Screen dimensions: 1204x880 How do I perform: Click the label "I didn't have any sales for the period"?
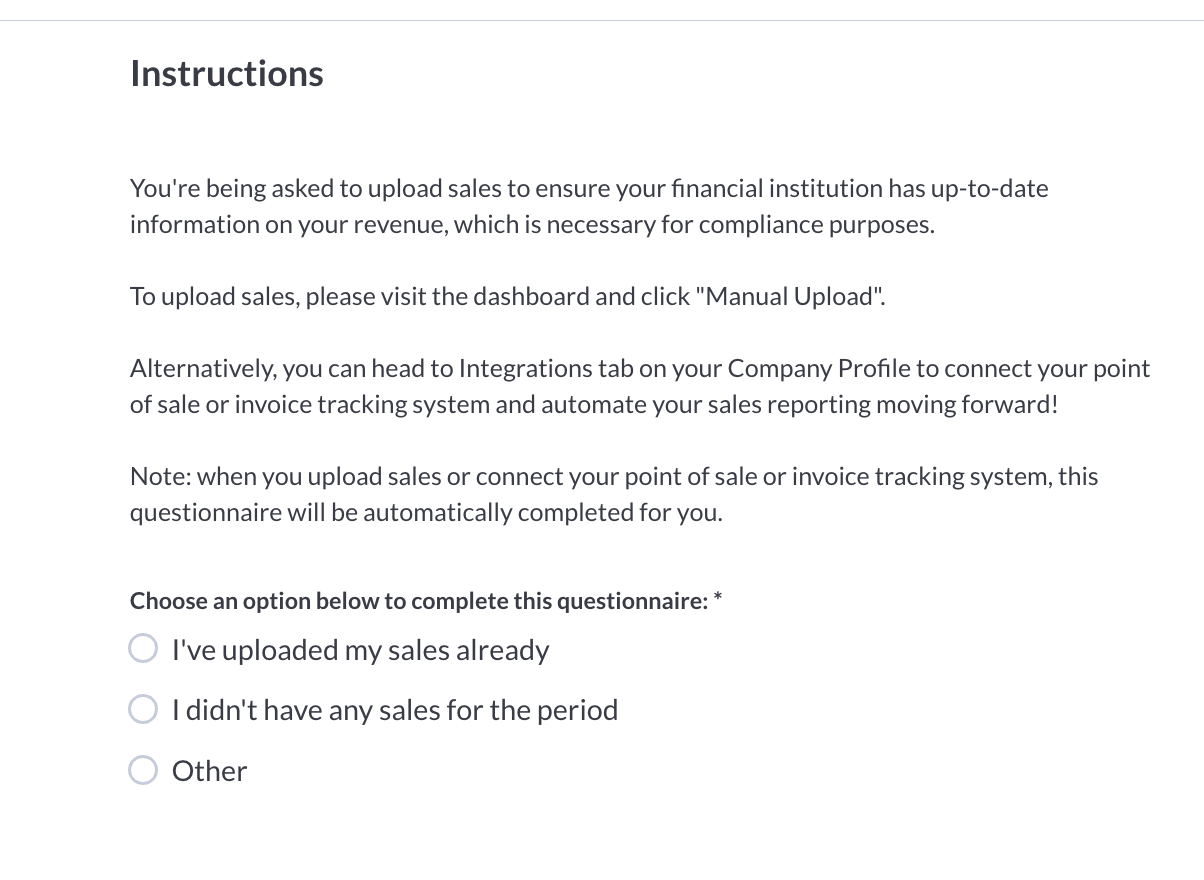395,709
